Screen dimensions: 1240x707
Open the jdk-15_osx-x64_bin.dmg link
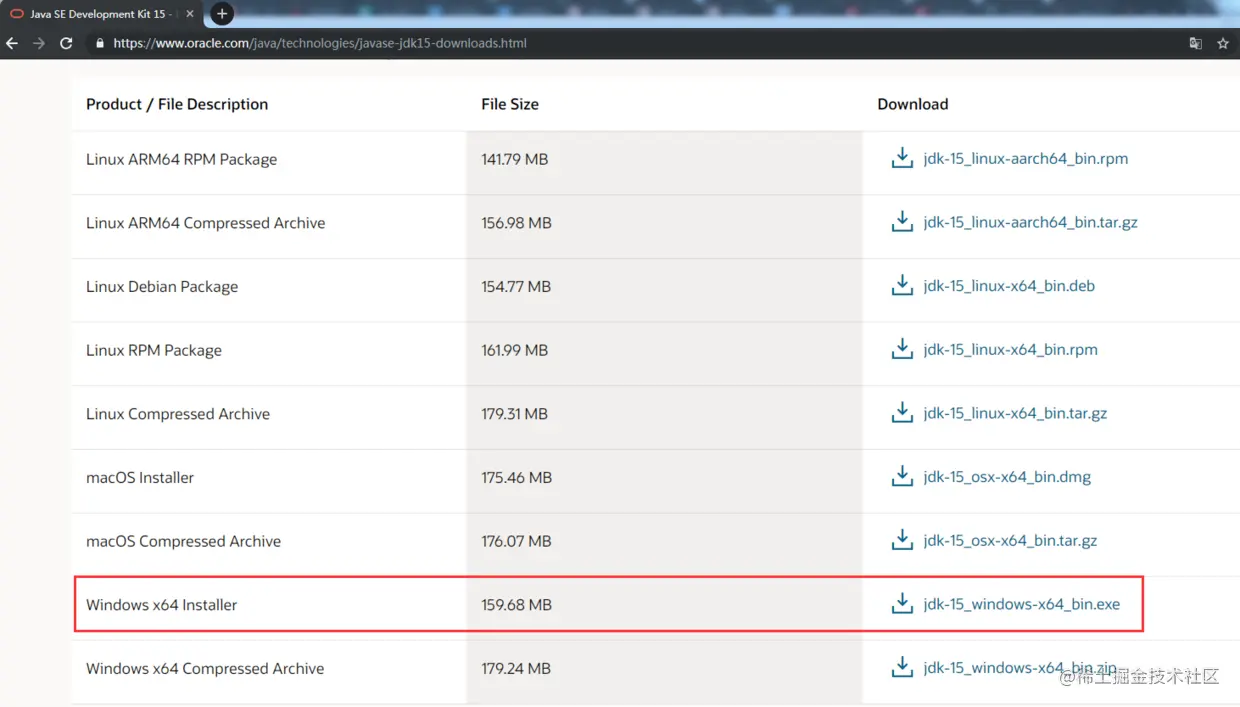click(x=1007, y=477)
